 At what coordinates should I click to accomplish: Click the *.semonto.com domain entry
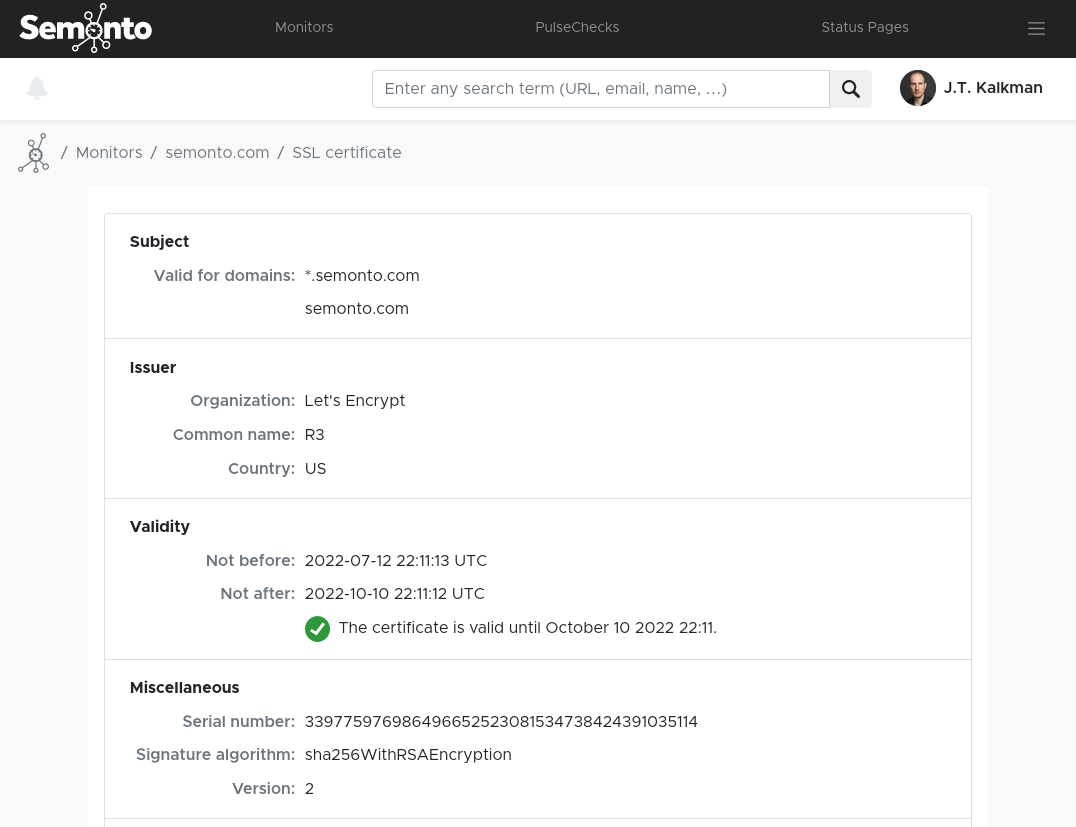tap(362, 276)
